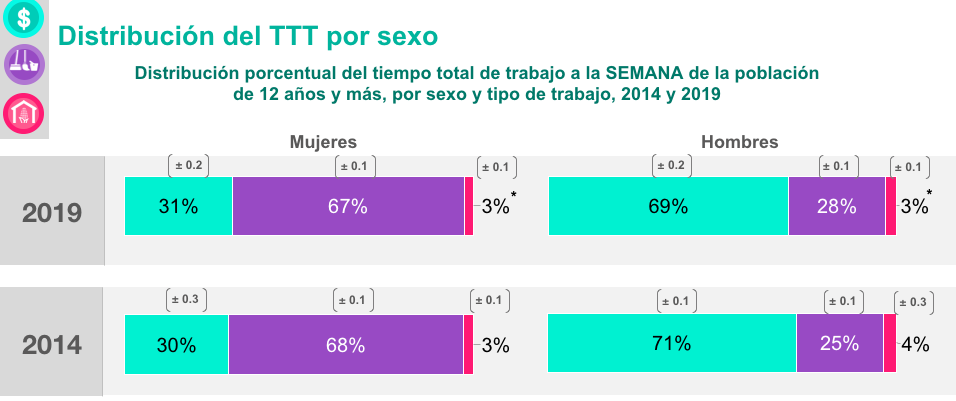Select the 2014 row label
Image resolution: width=956 pixels, height=401 pixels.
pyautogui.click(x=52, y=345)
